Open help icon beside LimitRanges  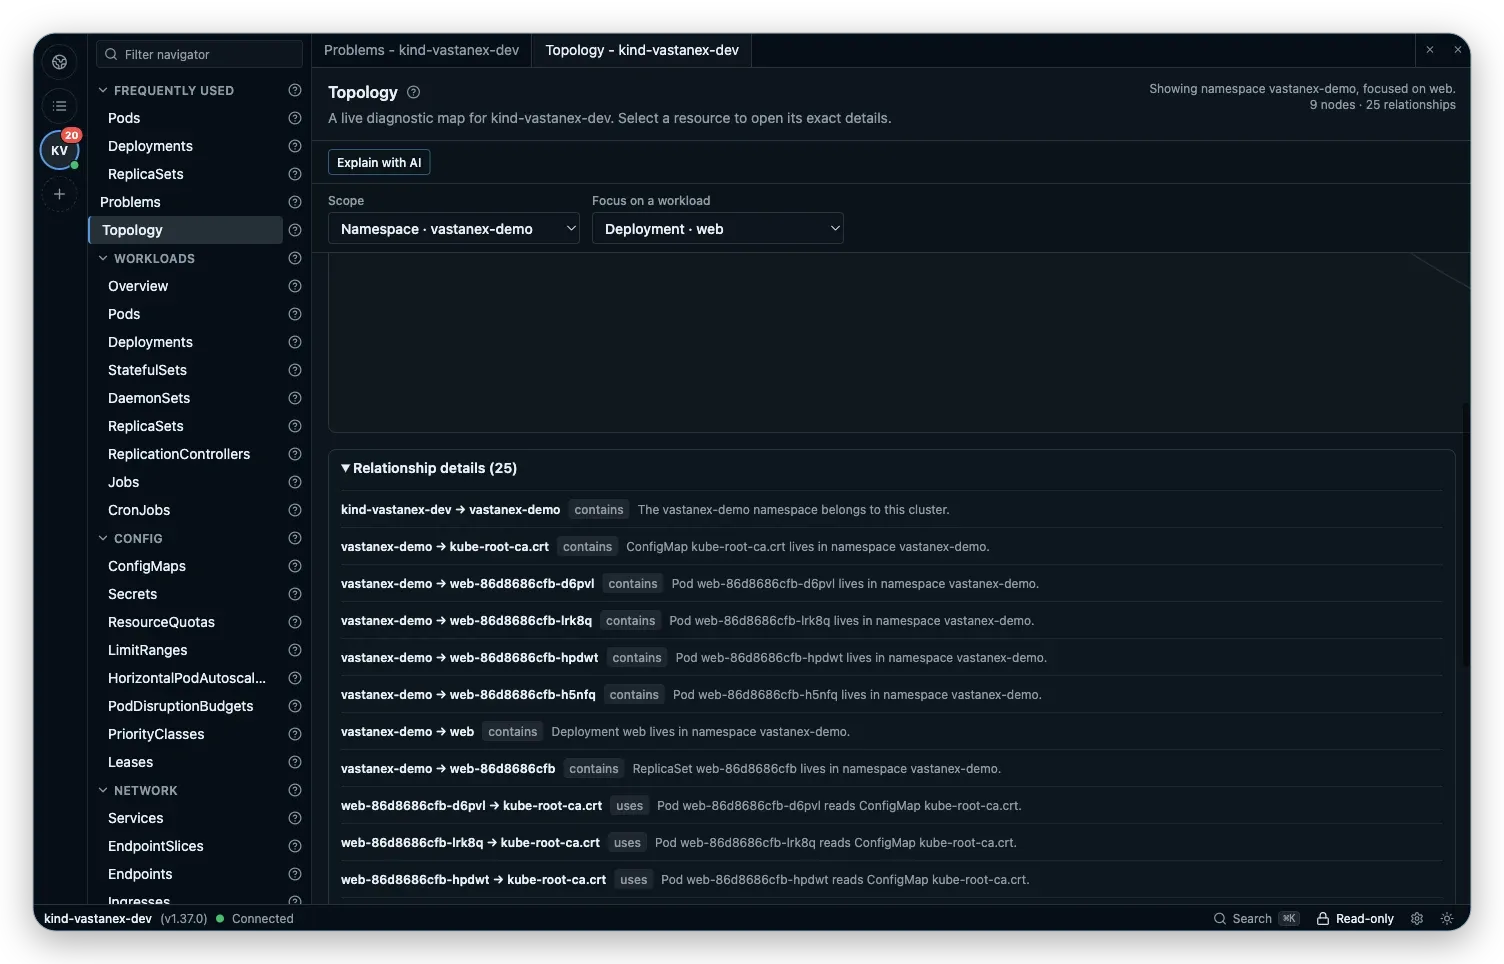pyautogui.click(x=294, y=650)
